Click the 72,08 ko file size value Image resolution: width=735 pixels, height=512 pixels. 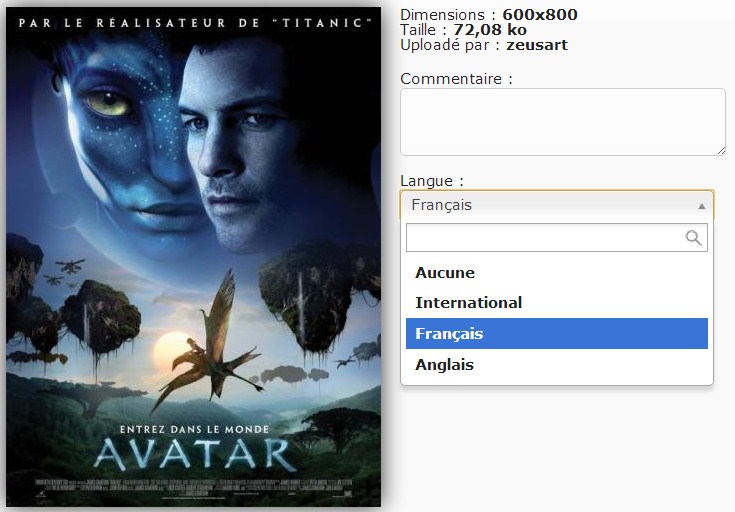(x=490, y=30)
